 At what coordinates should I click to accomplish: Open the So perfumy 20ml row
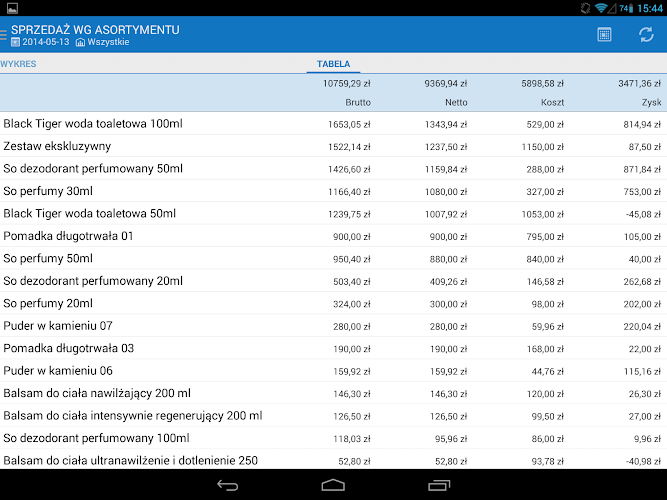pyautogui.click(x=334, y=304)
